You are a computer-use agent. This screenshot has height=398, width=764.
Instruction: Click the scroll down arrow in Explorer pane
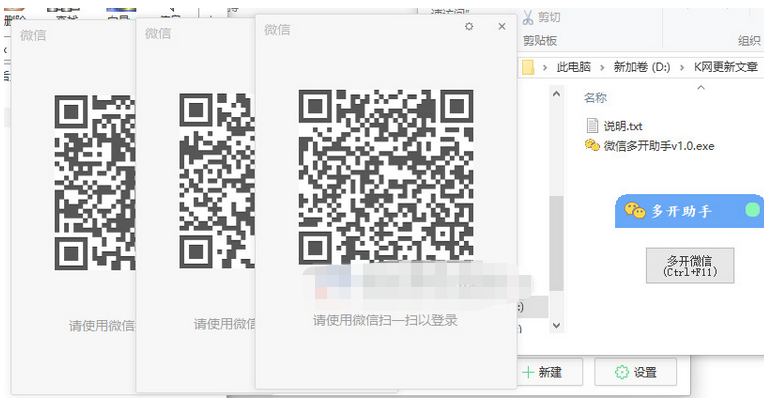(556, 325)
